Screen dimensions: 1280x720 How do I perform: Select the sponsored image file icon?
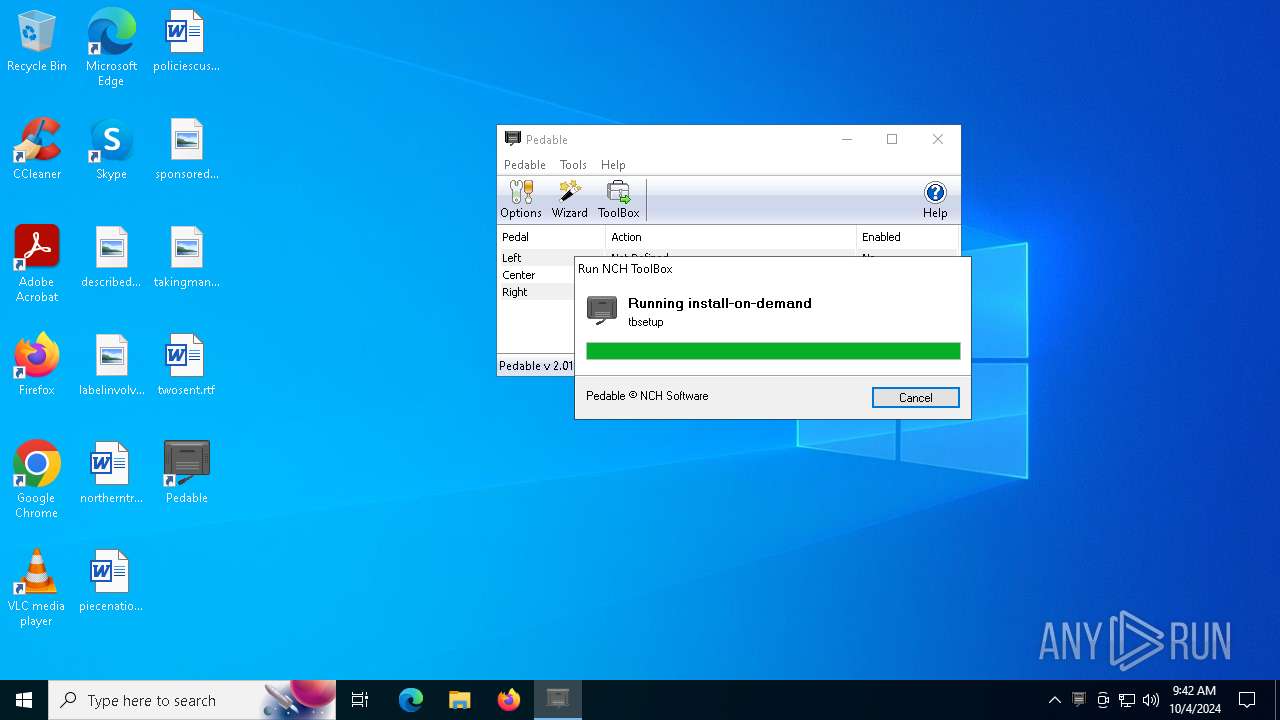[186, 150]
